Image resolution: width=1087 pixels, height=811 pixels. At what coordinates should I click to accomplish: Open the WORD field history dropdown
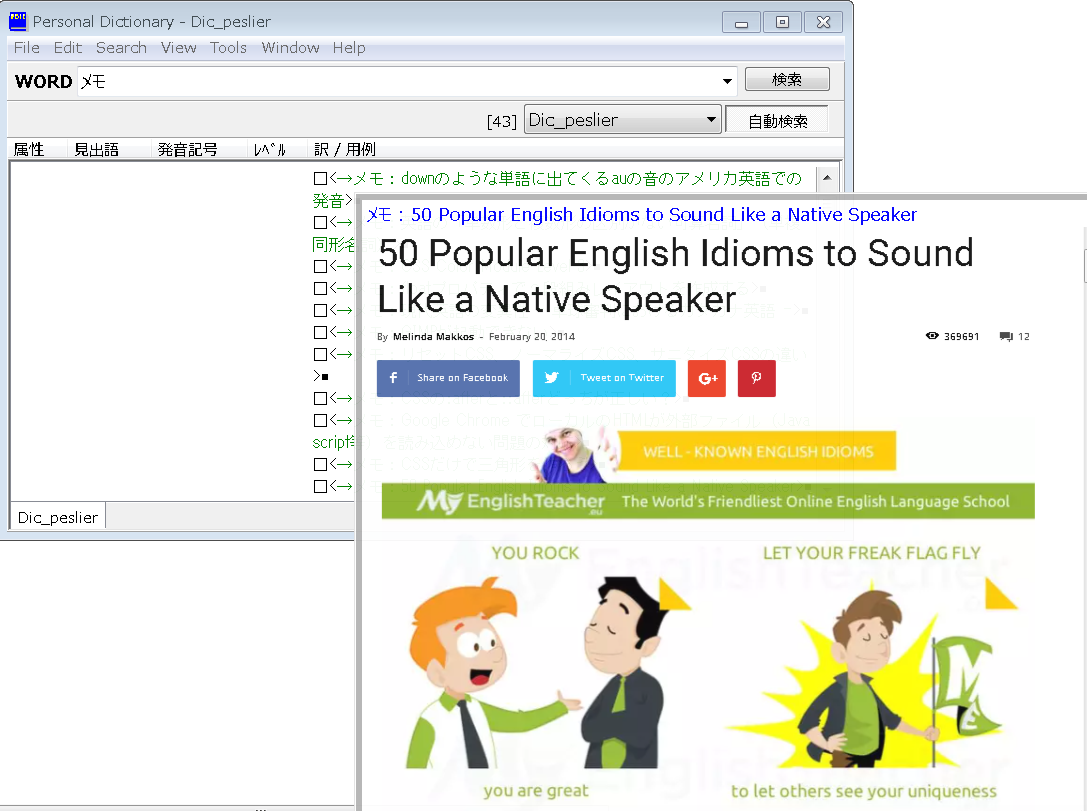[x=727, y=79]
